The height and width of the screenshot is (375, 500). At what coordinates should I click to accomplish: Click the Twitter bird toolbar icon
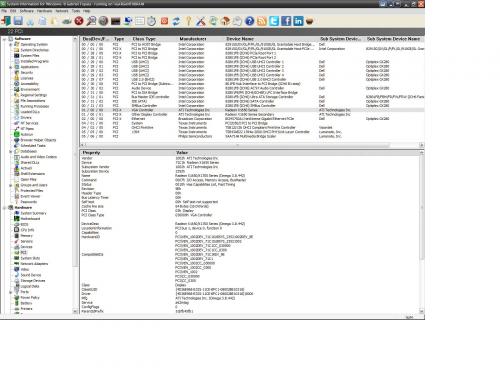click(274, 21)
